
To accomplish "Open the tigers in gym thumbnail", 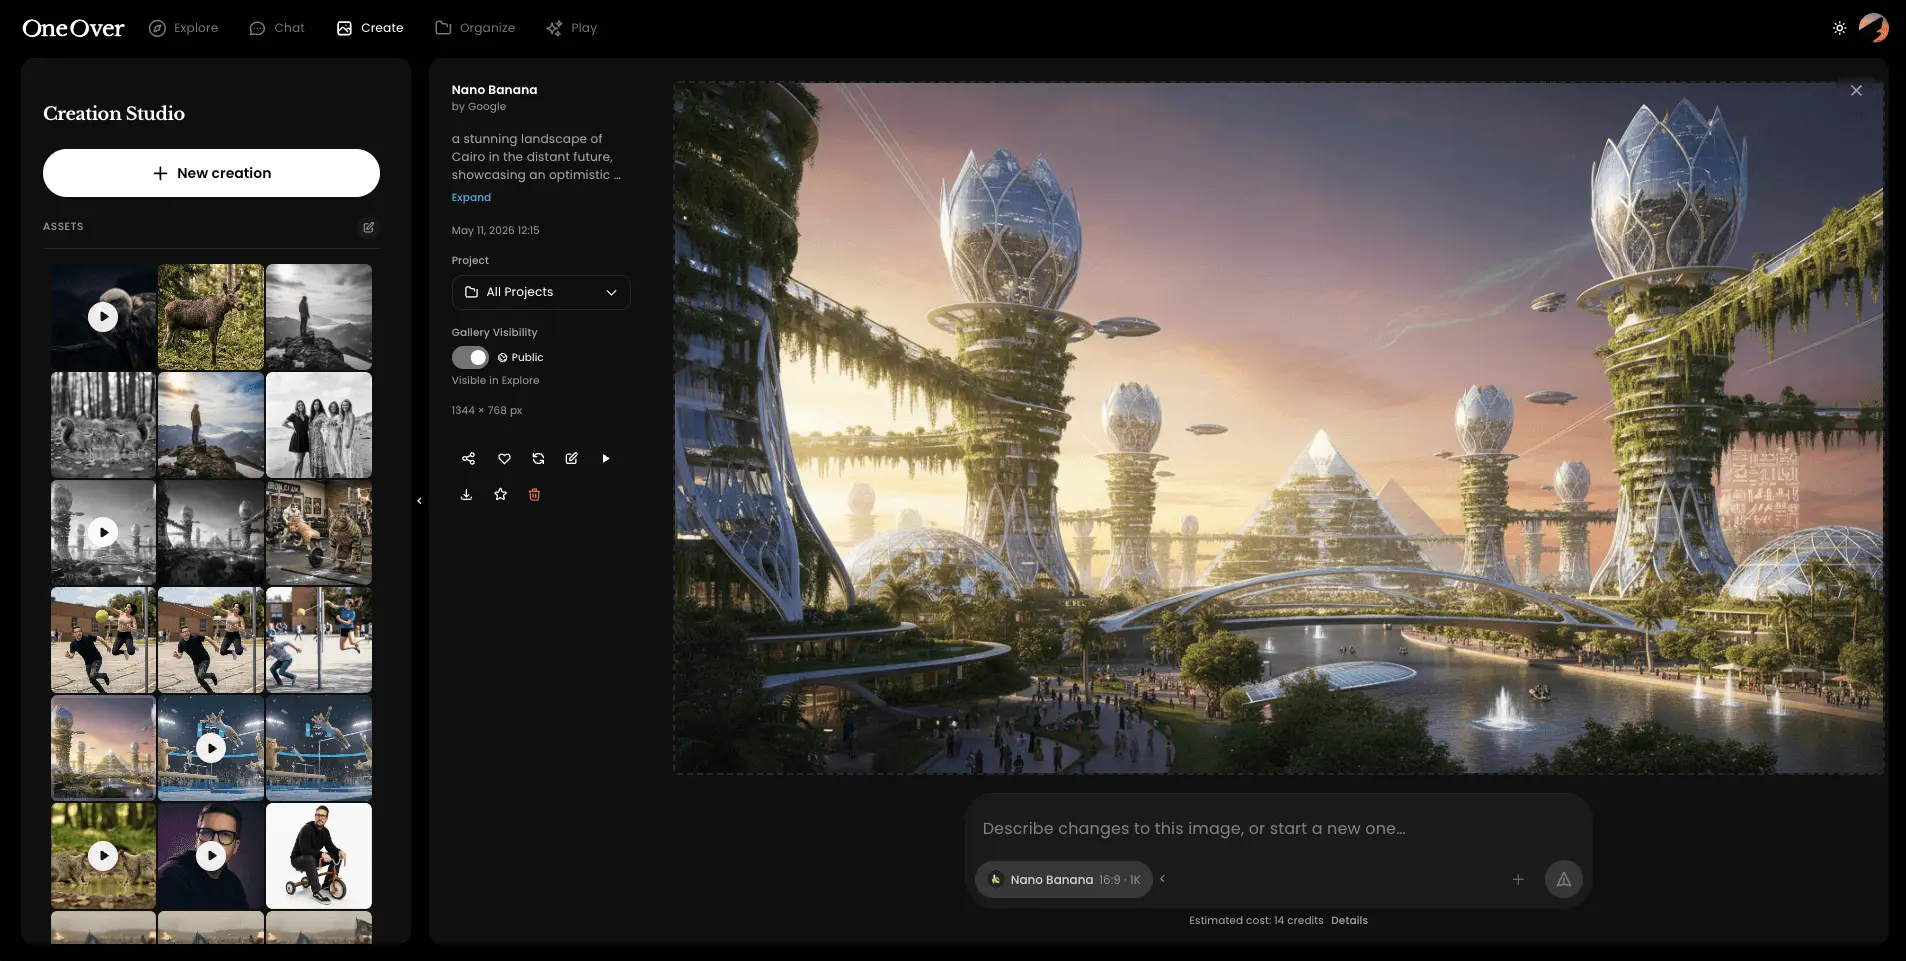I will coord(319,533).
